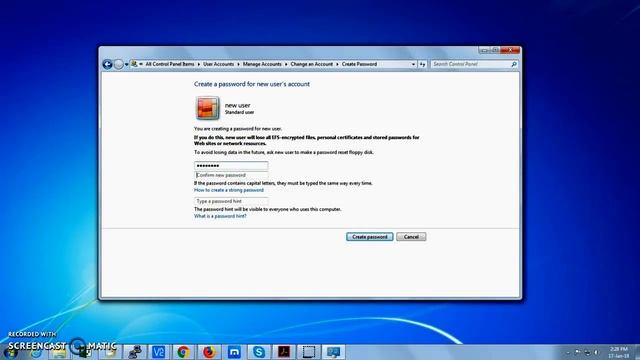640x360 pixels.
Task: Click the search magnifier icon
Action: point(514,64)
